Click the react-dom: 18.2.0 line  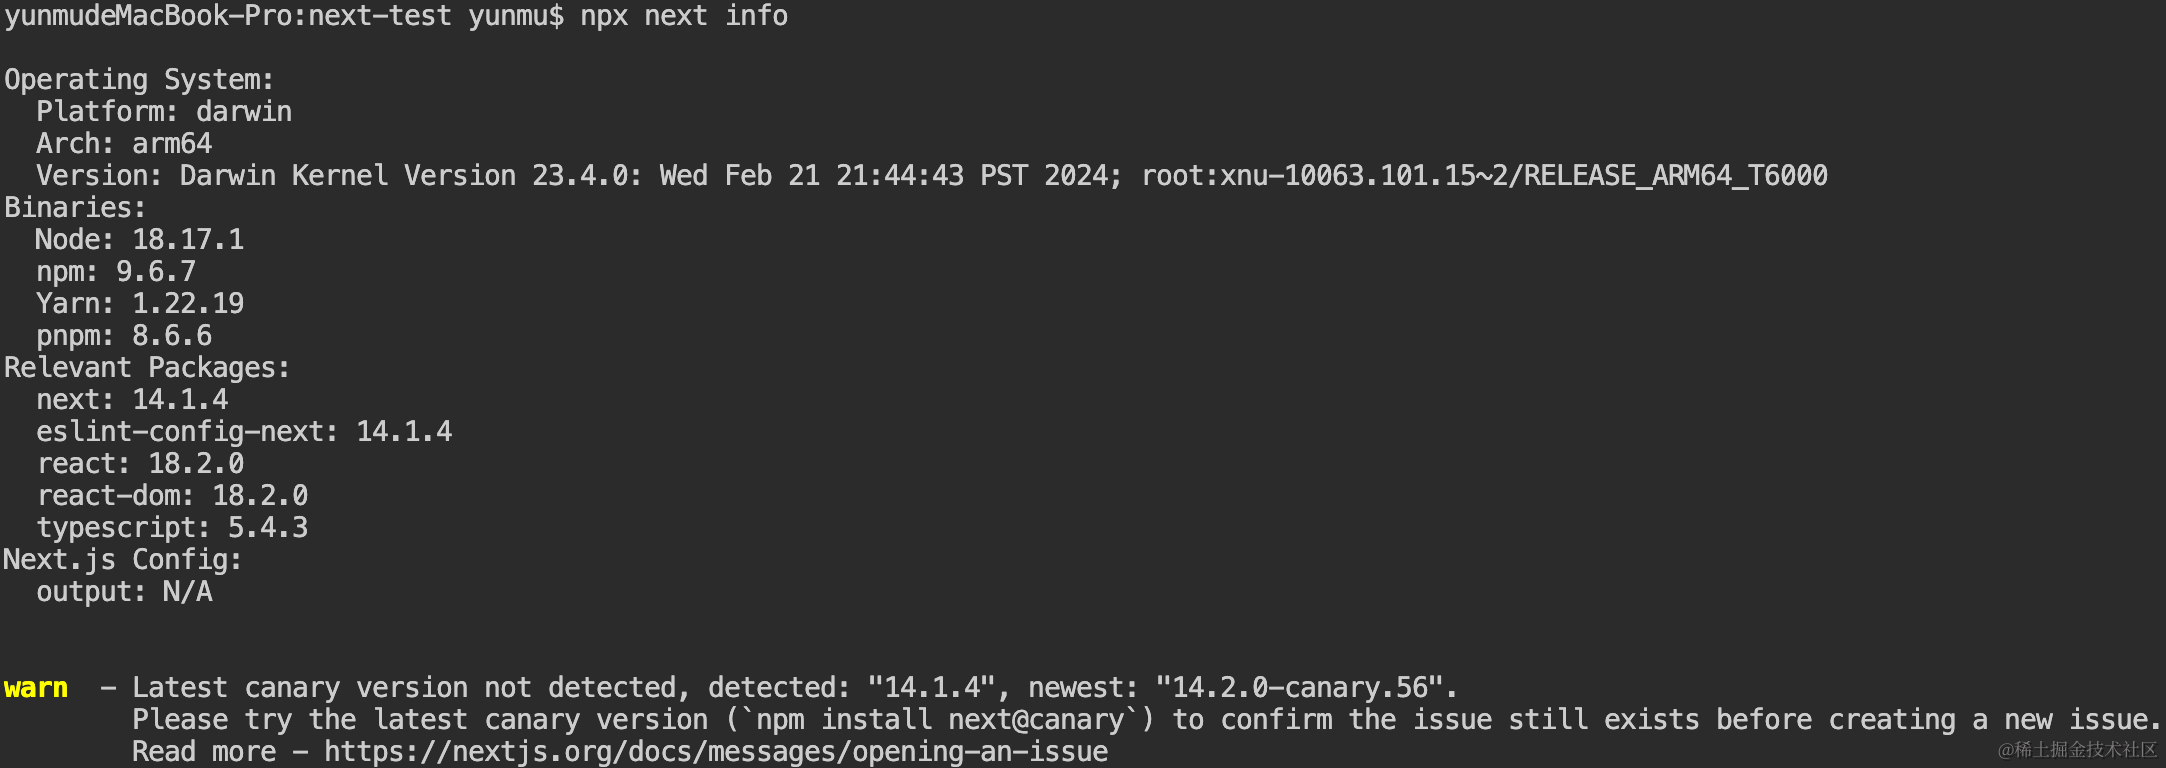pos(172,496)
